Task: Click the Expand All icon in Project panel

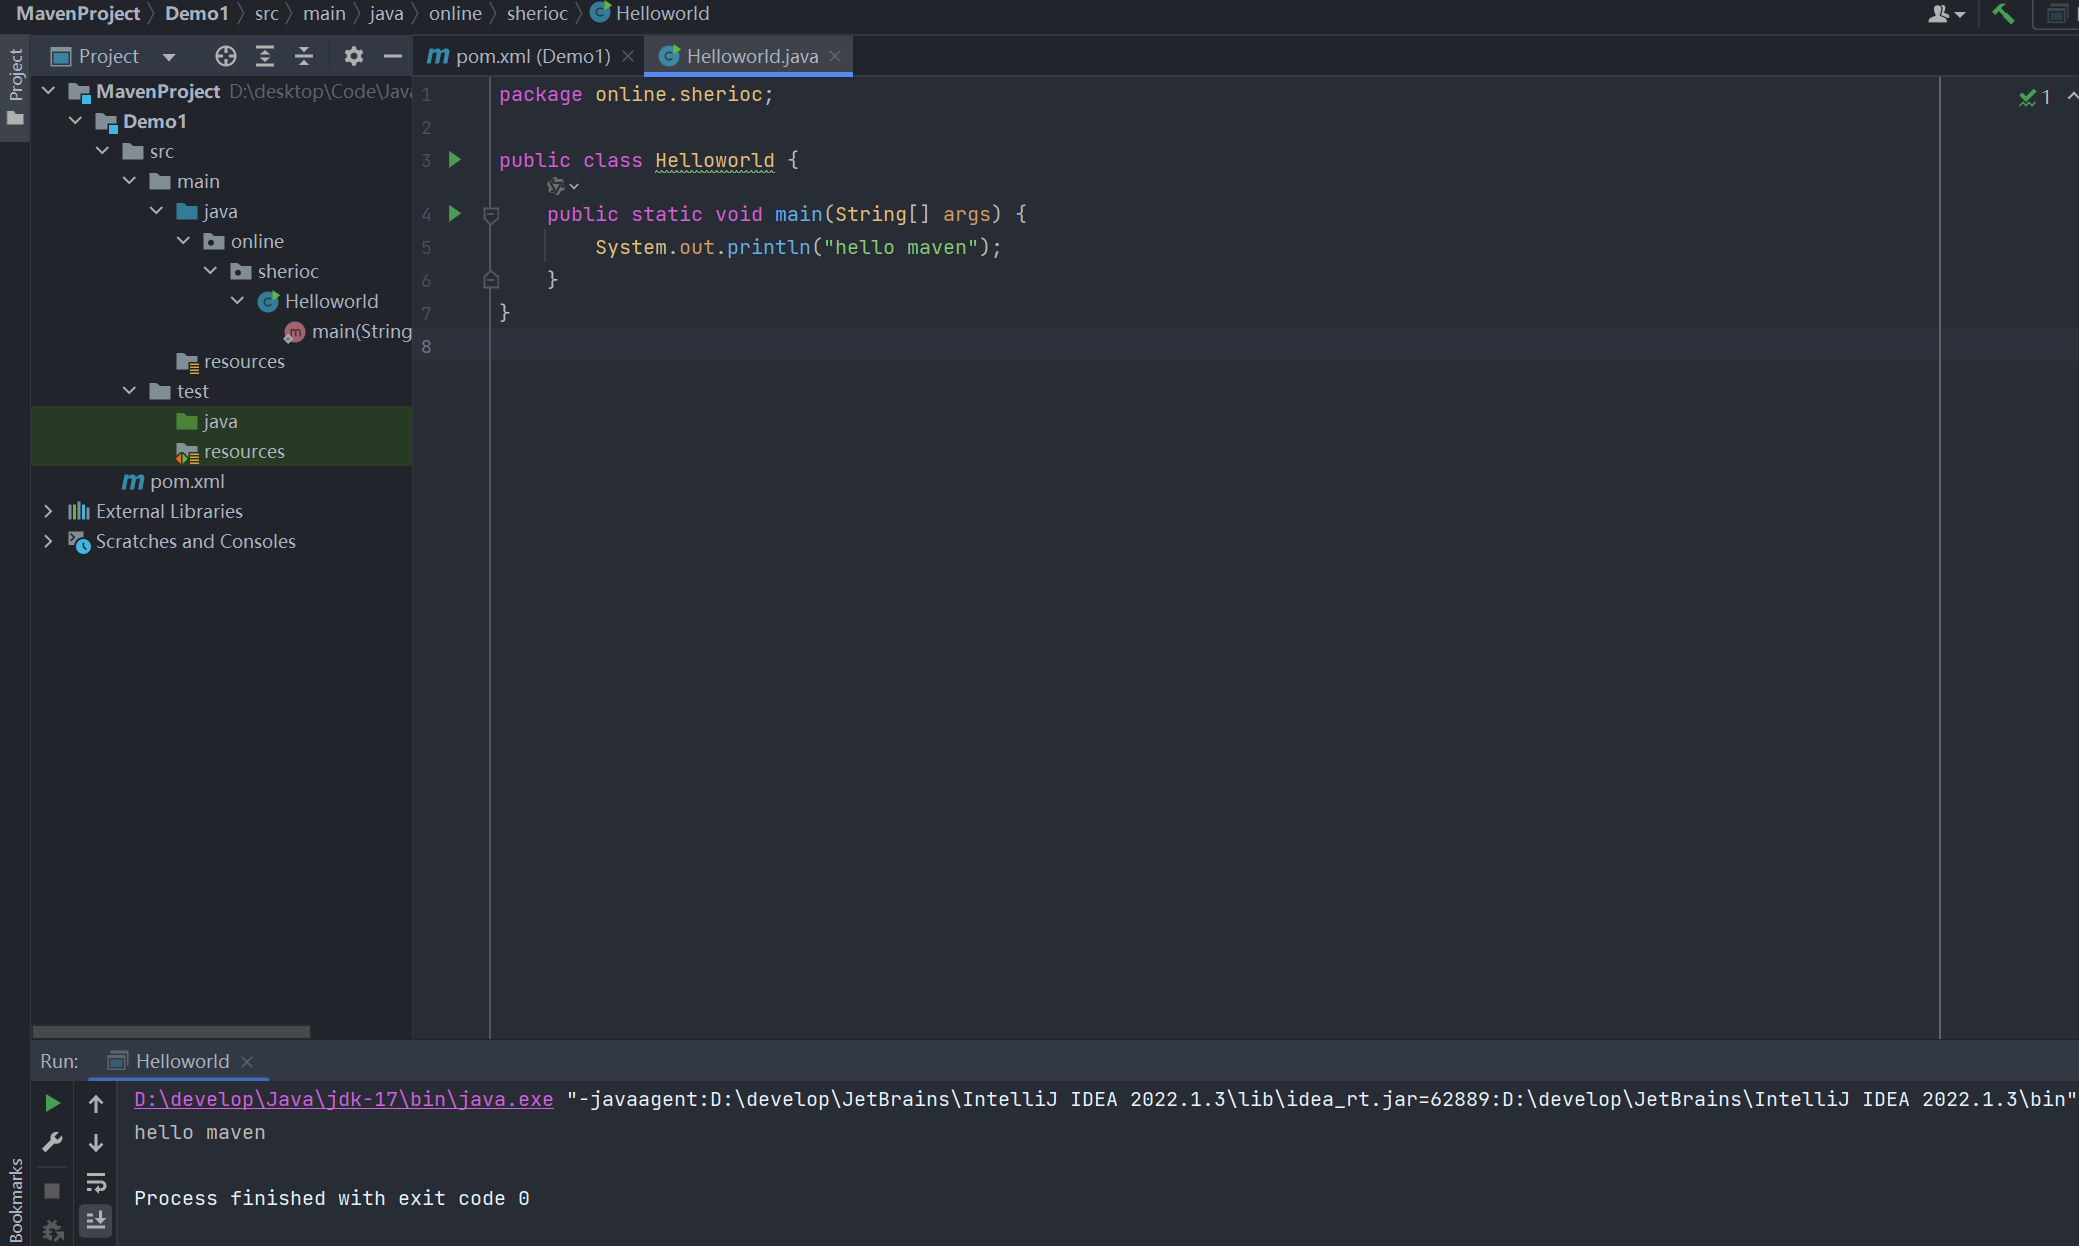Action: coord(265,56)
